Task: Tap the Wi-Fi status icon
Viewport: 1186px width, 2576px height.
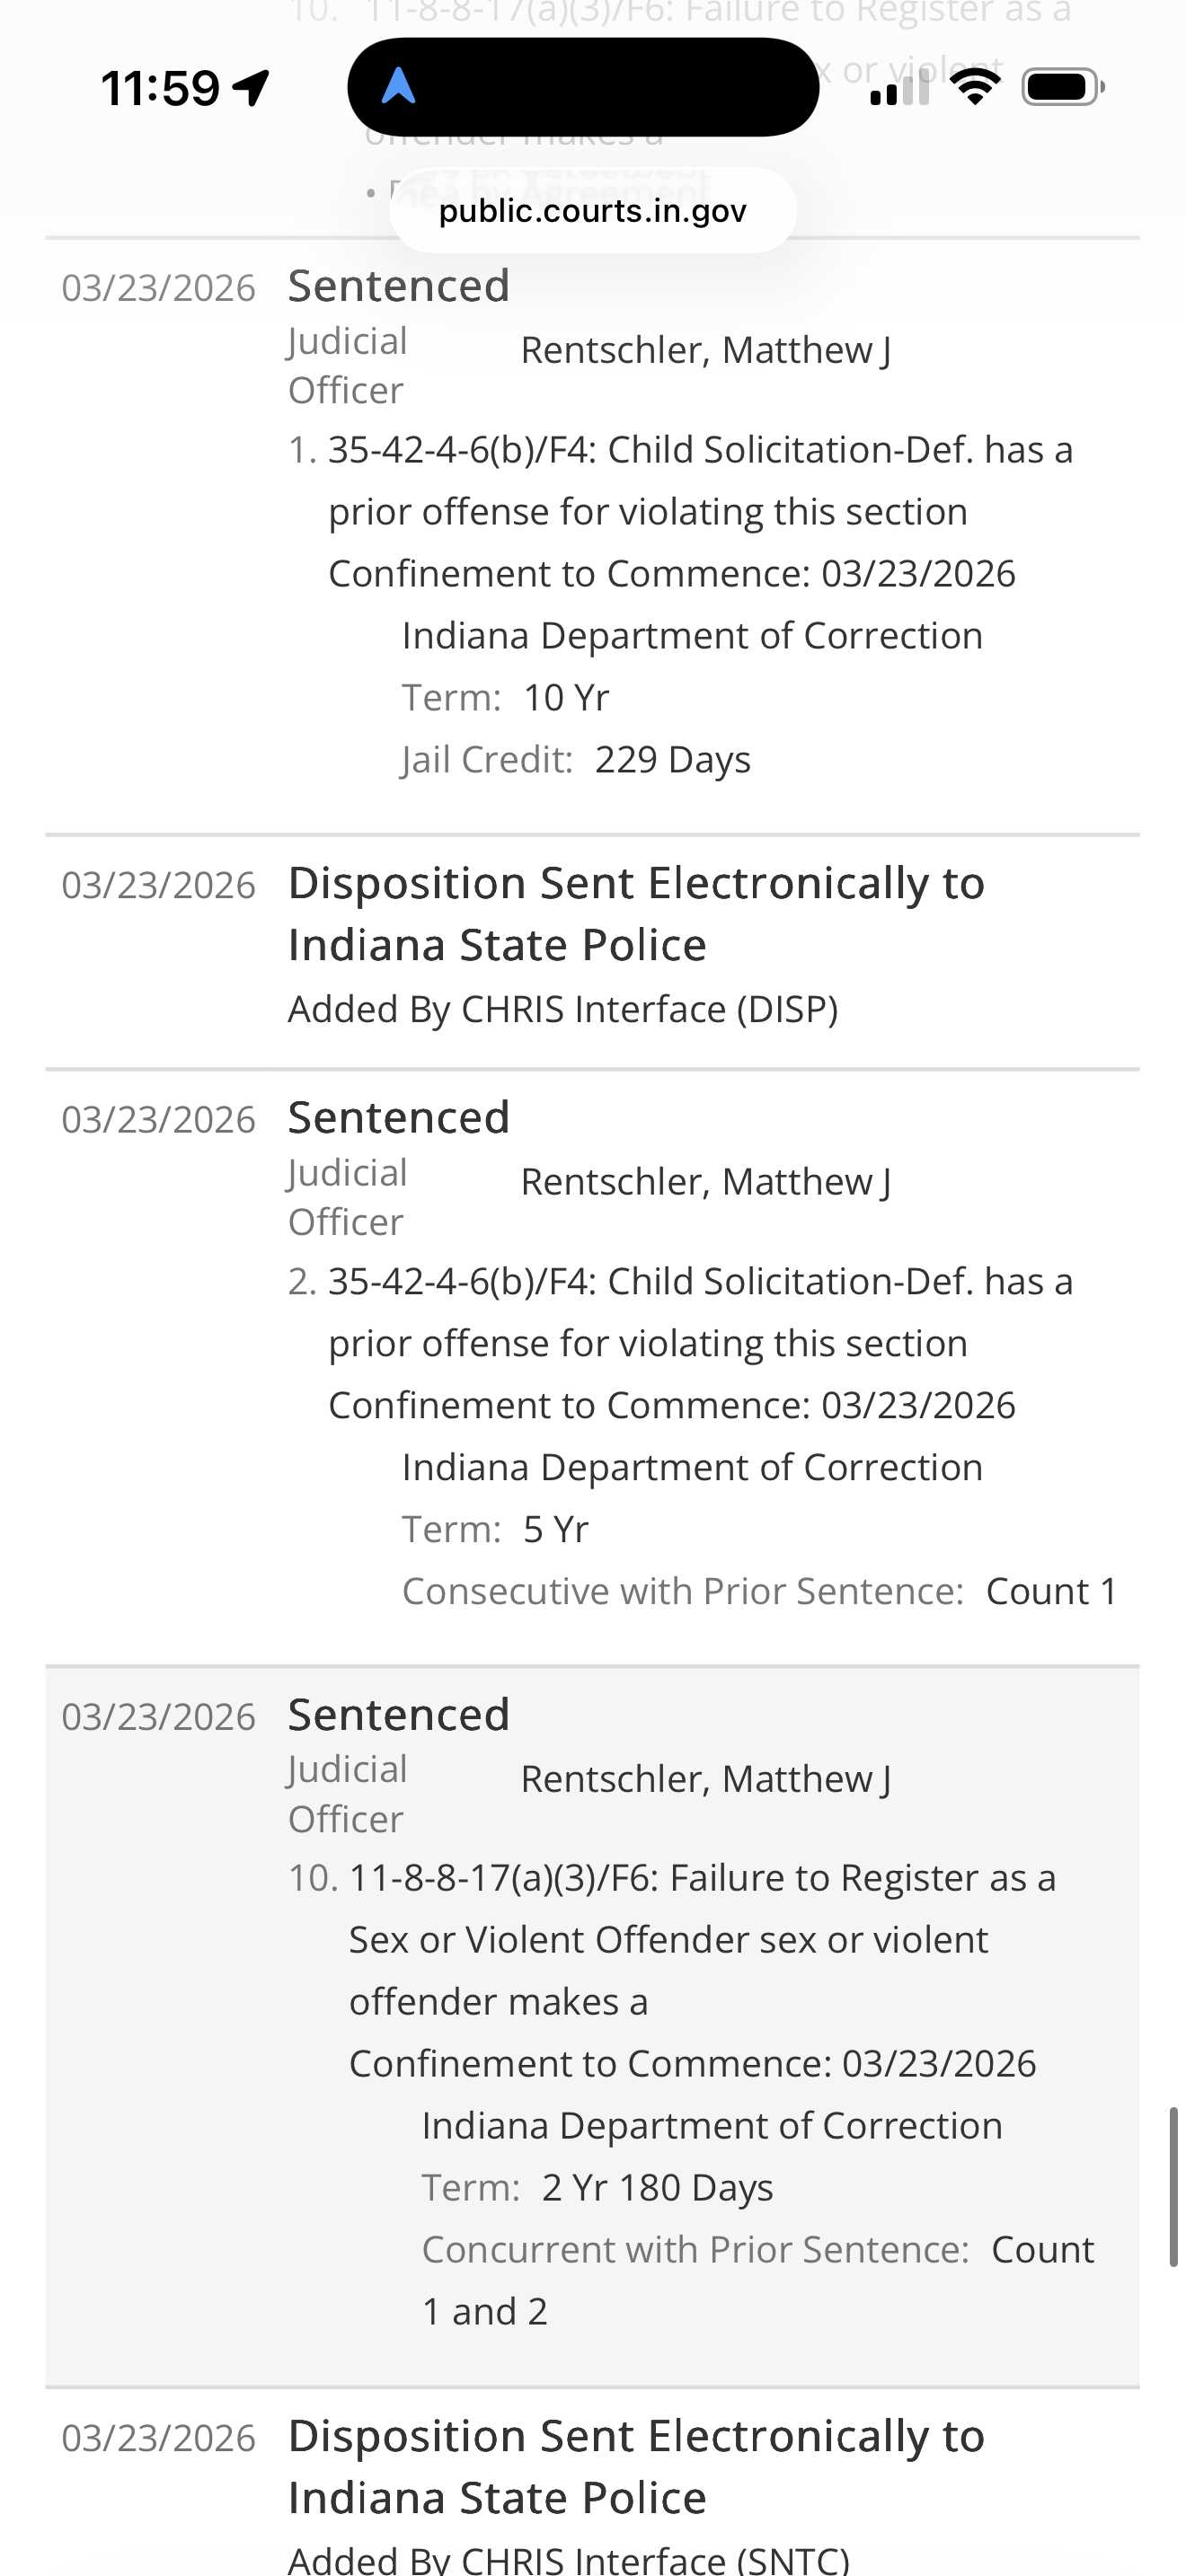Action: (975, 87)
